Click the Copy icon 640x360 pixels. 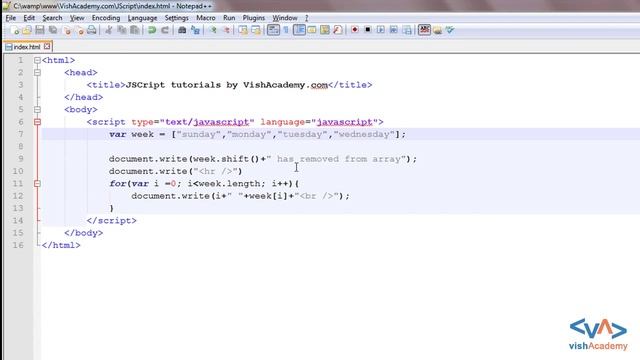coord(122,30)
